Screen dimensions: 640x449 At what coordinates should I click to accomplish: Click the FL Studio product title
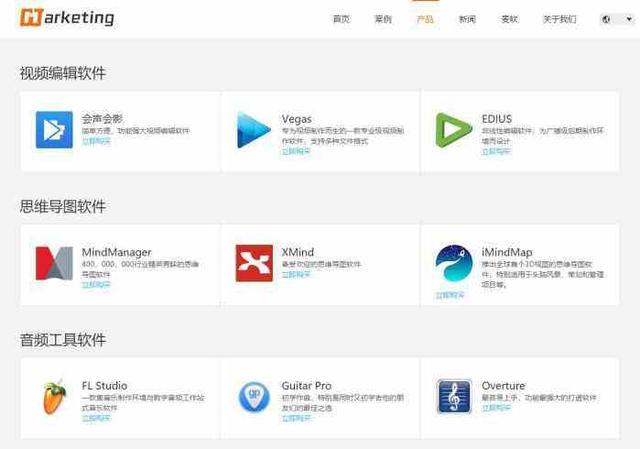tap(104, 386)
